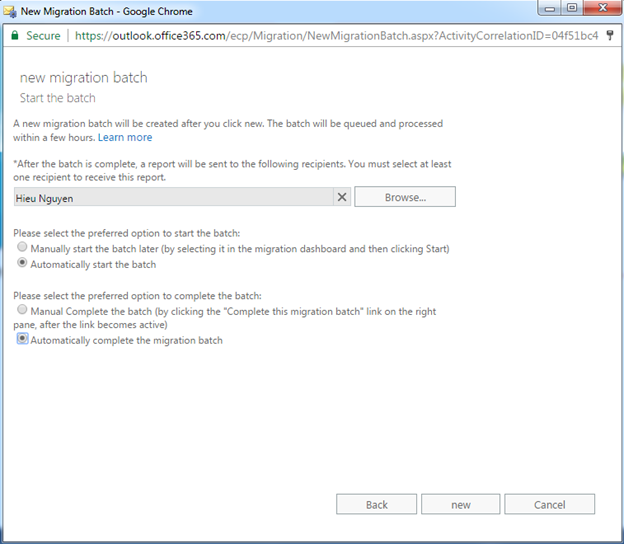Enable 'Automatically complete the migration batch'
The width and height of the screenshot is (624, 544).
tap(23, 340)
